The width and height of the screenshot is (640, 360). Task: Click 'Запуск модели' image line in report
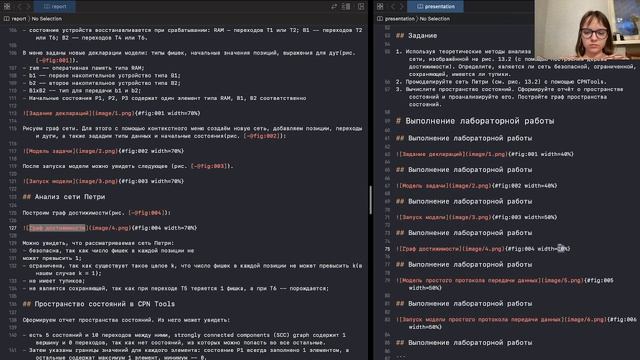tap(103, 181)
